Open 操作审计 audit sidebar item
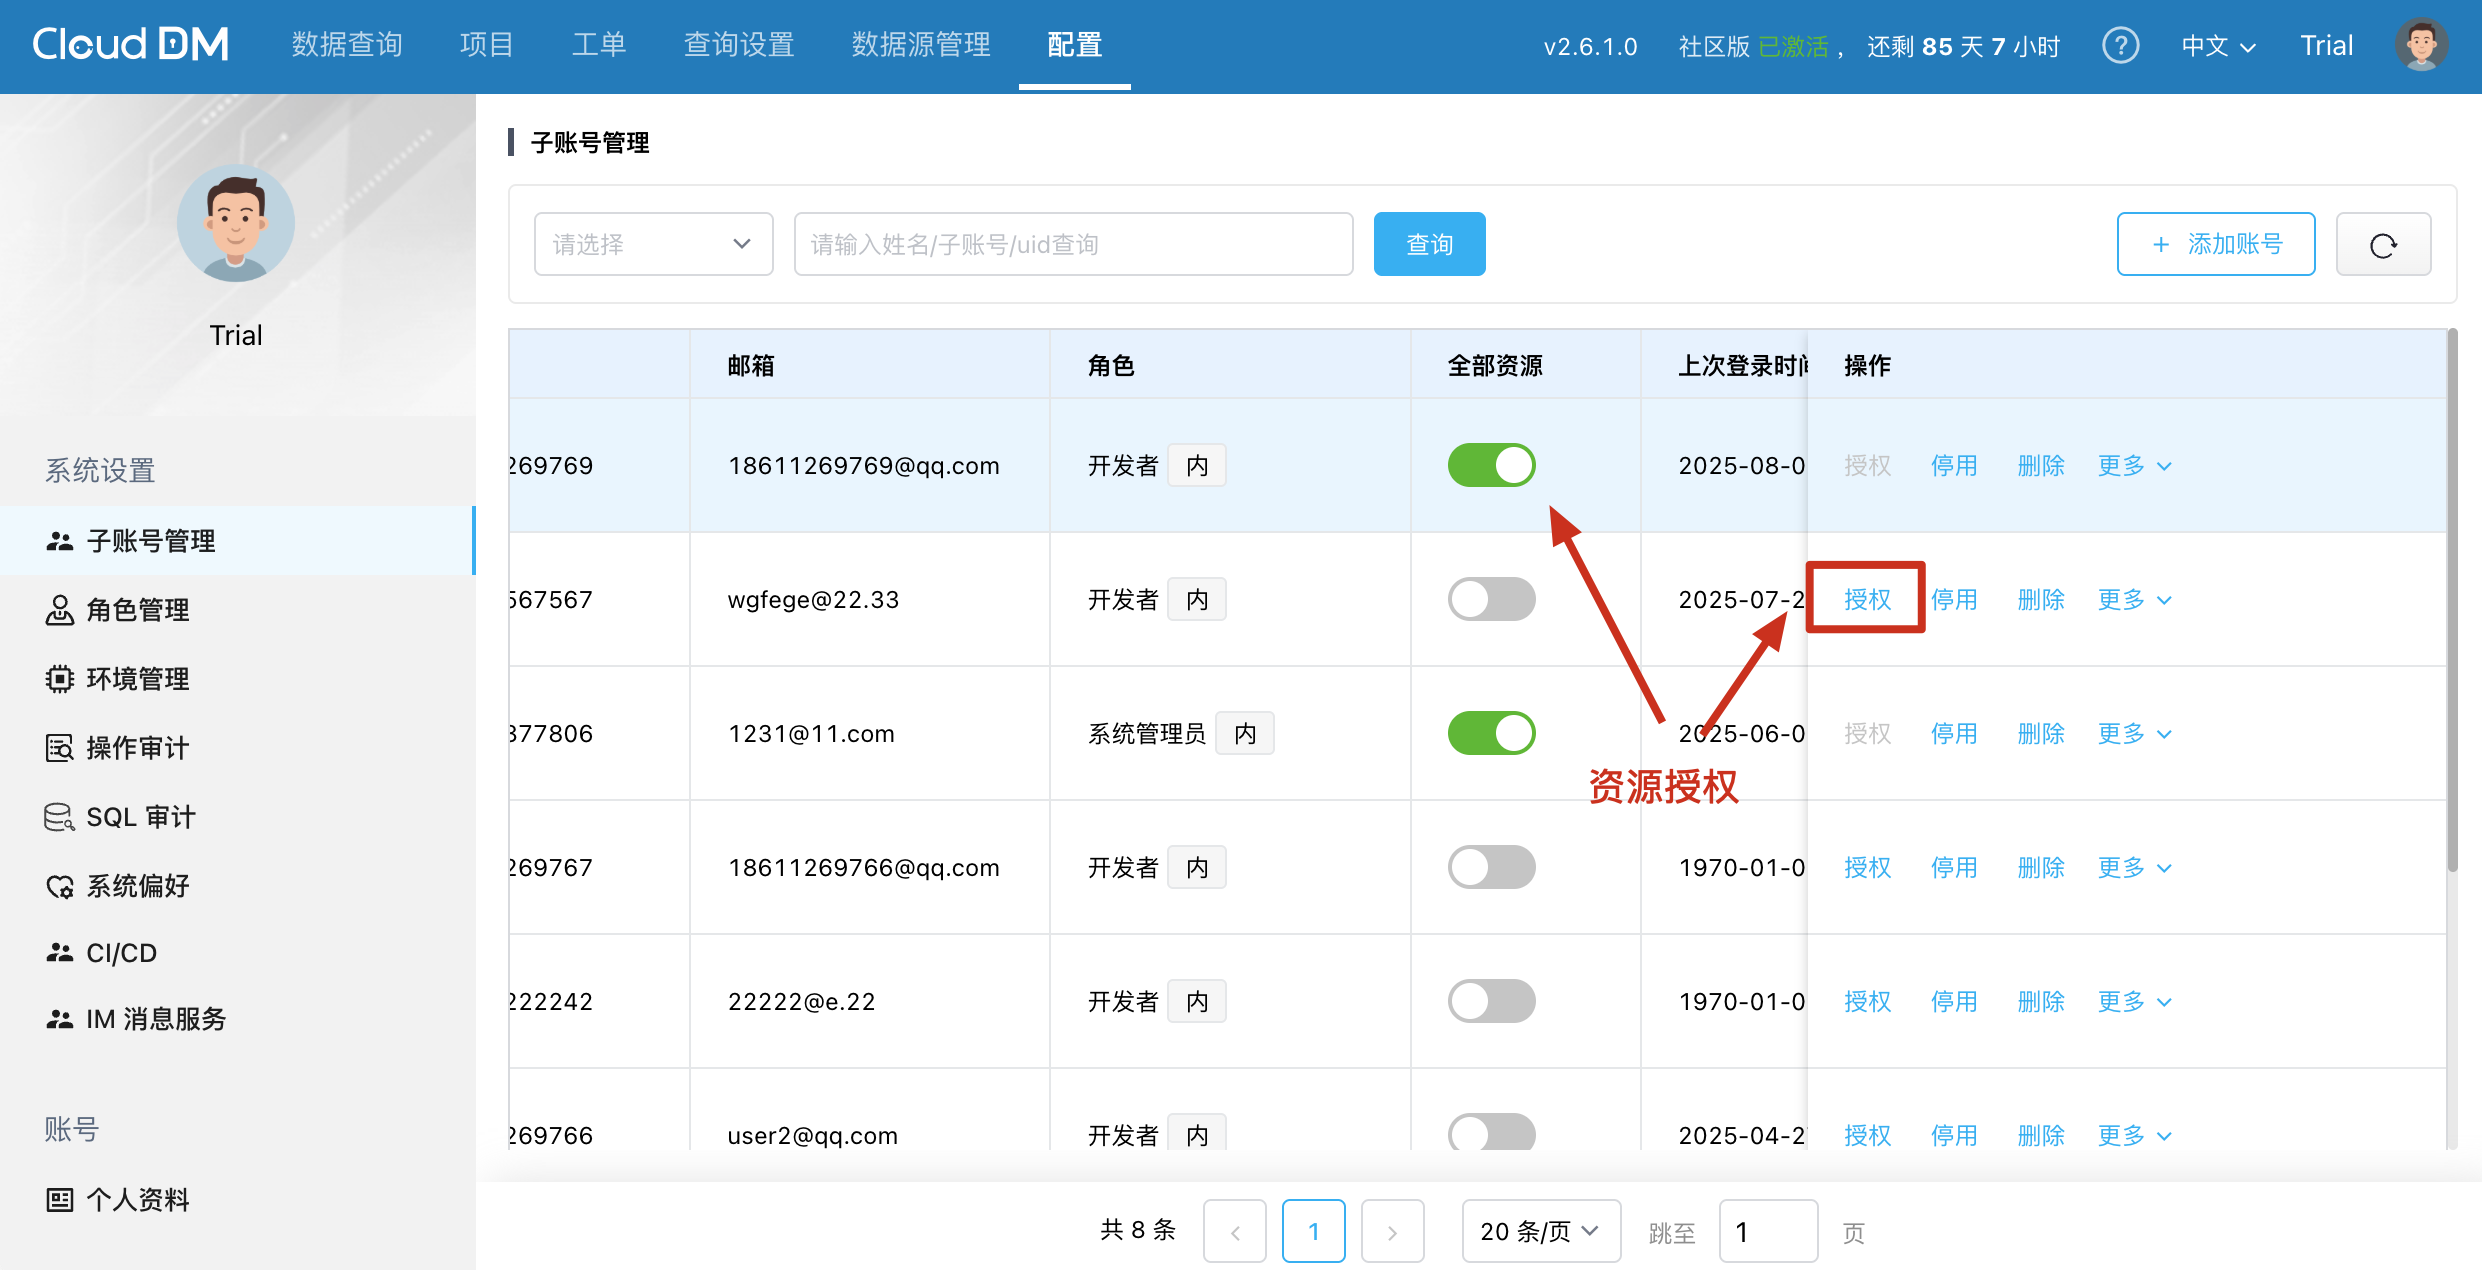Viewport: 2482px width, 1270px height. (137, 748)
